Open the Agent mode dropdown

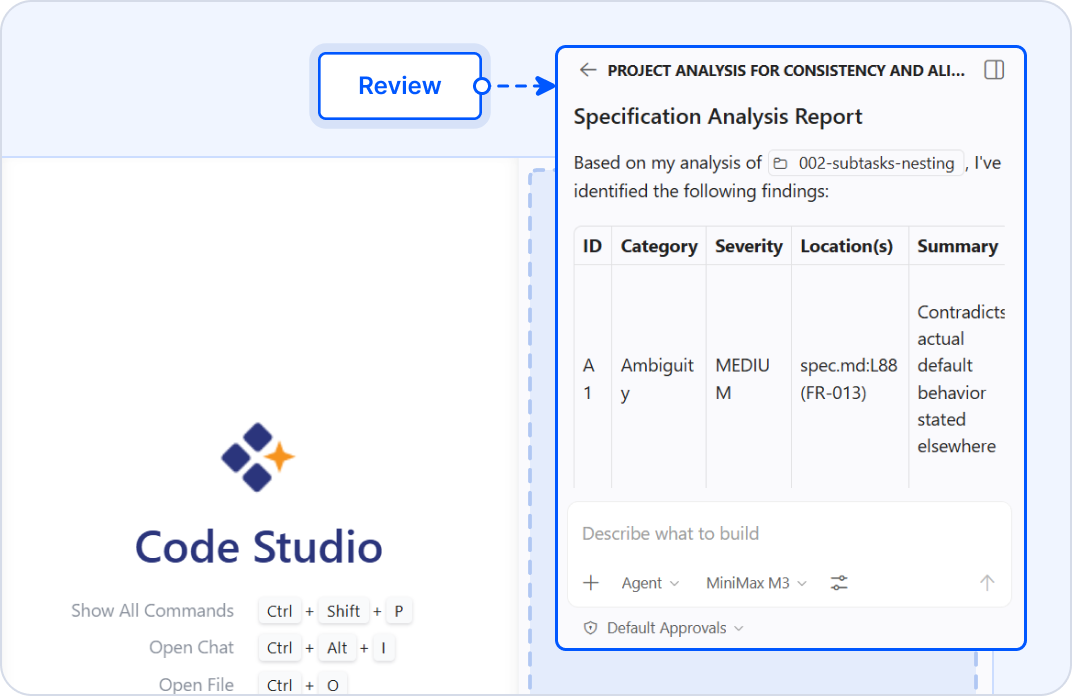pos(649,583)
